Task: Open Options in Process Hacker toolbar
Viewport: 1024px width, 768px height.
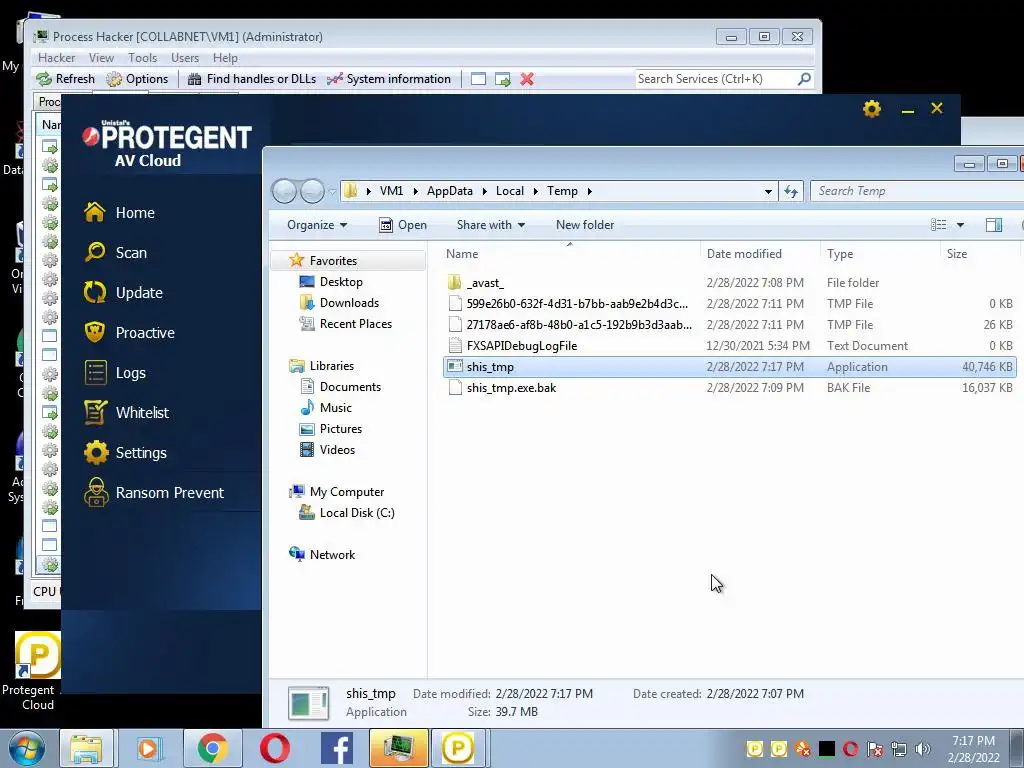Action: (x=137, y=79)
